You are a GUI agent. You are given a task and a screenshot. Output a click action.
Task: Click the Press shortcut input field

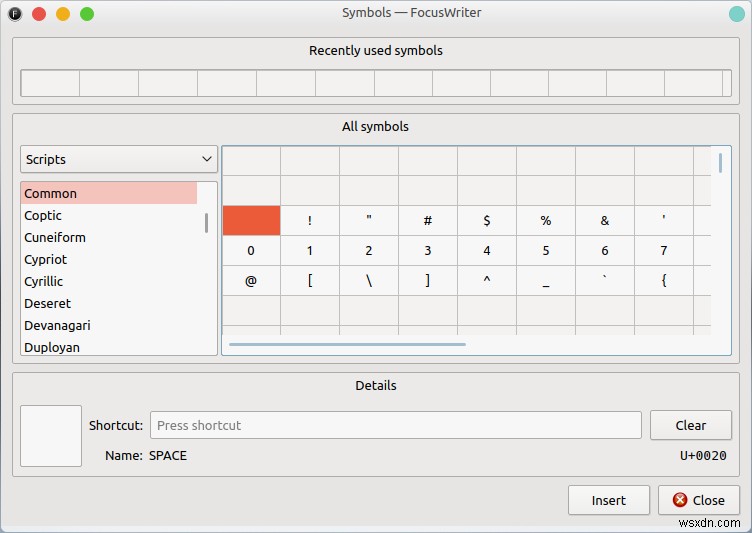396,425
